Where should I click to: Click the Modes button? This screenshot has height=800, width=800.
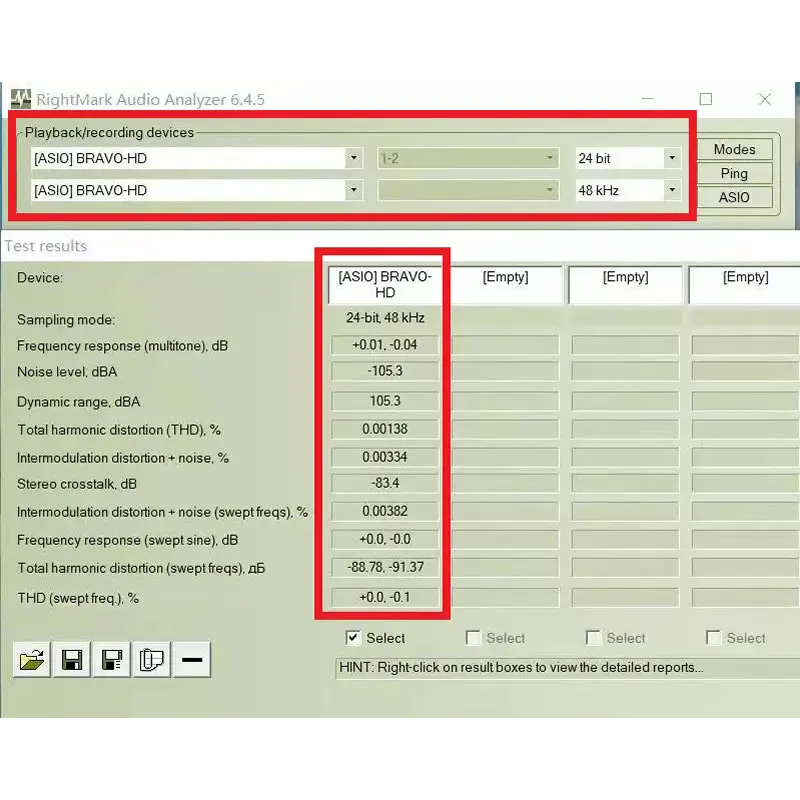[734, 149]
